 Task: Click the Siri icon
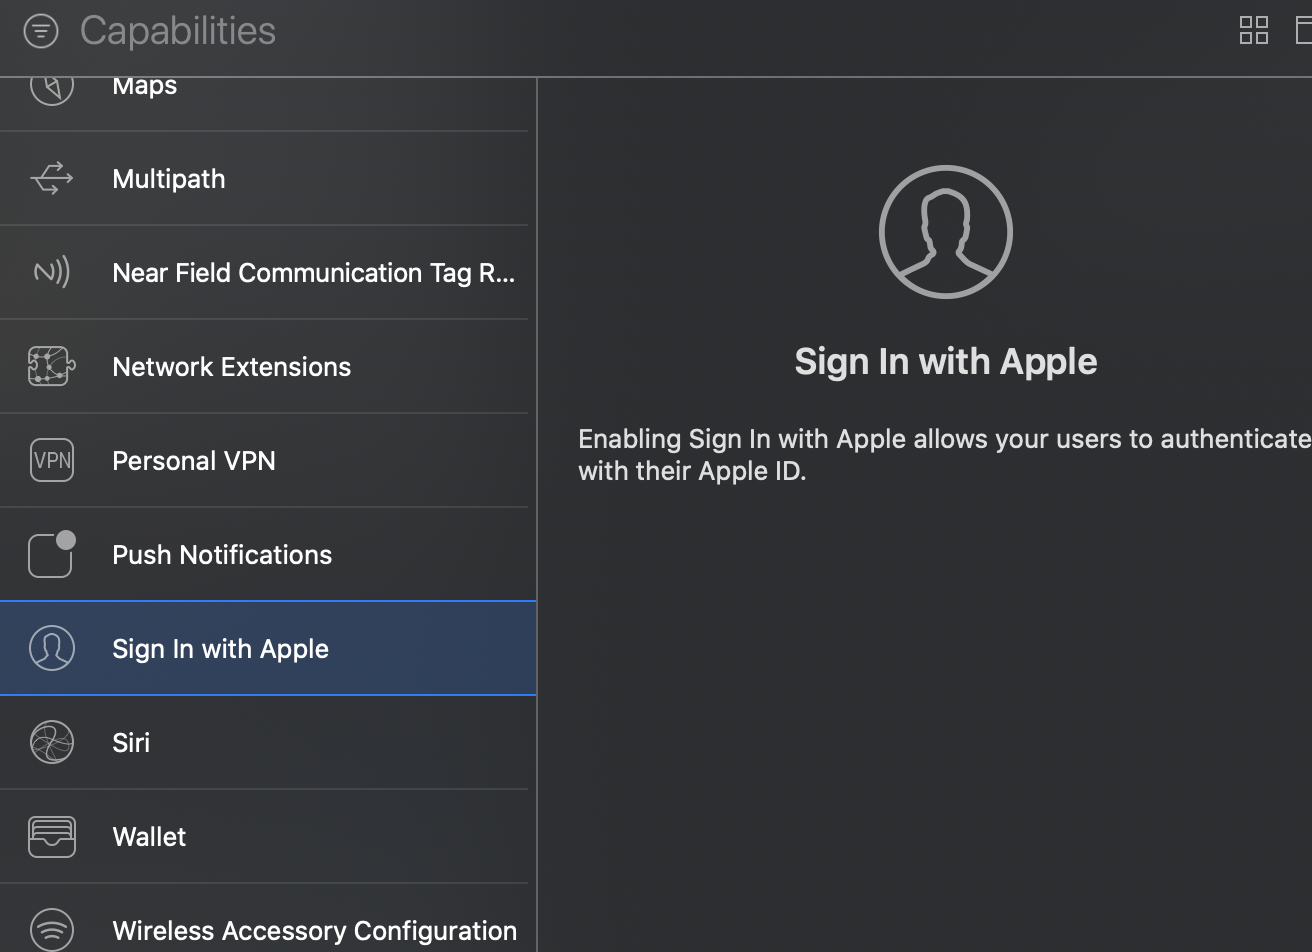[51, 743]
